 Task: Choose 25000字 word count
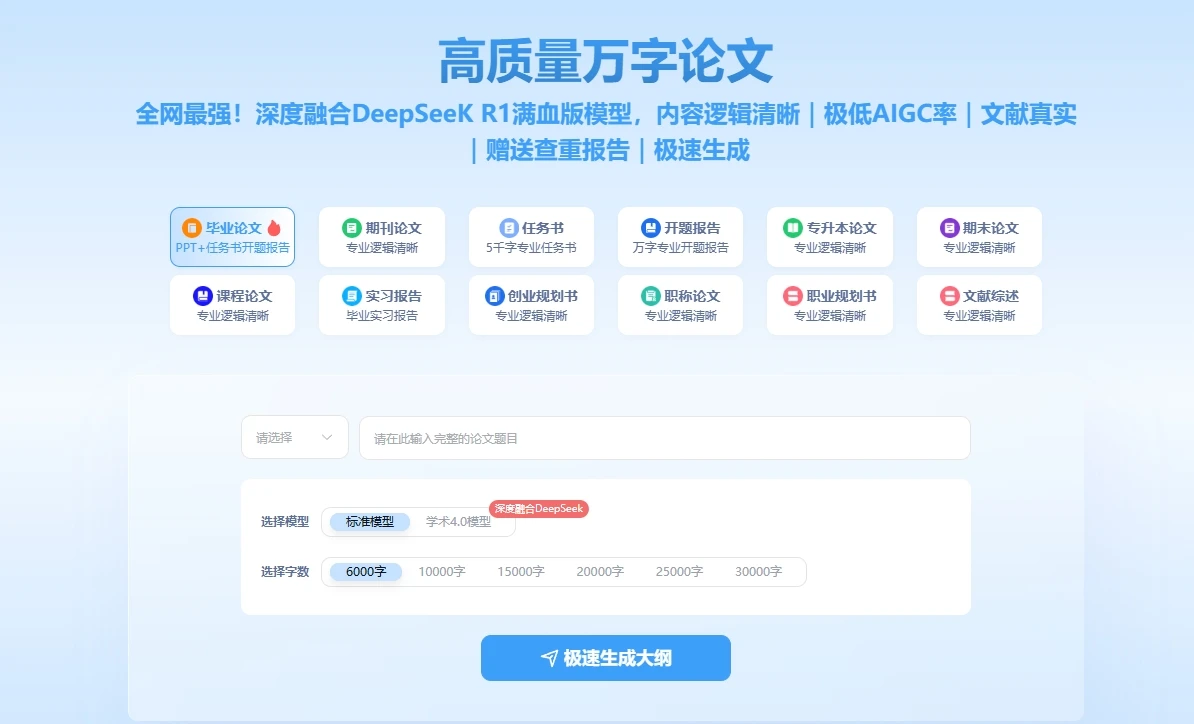[679, 572]
